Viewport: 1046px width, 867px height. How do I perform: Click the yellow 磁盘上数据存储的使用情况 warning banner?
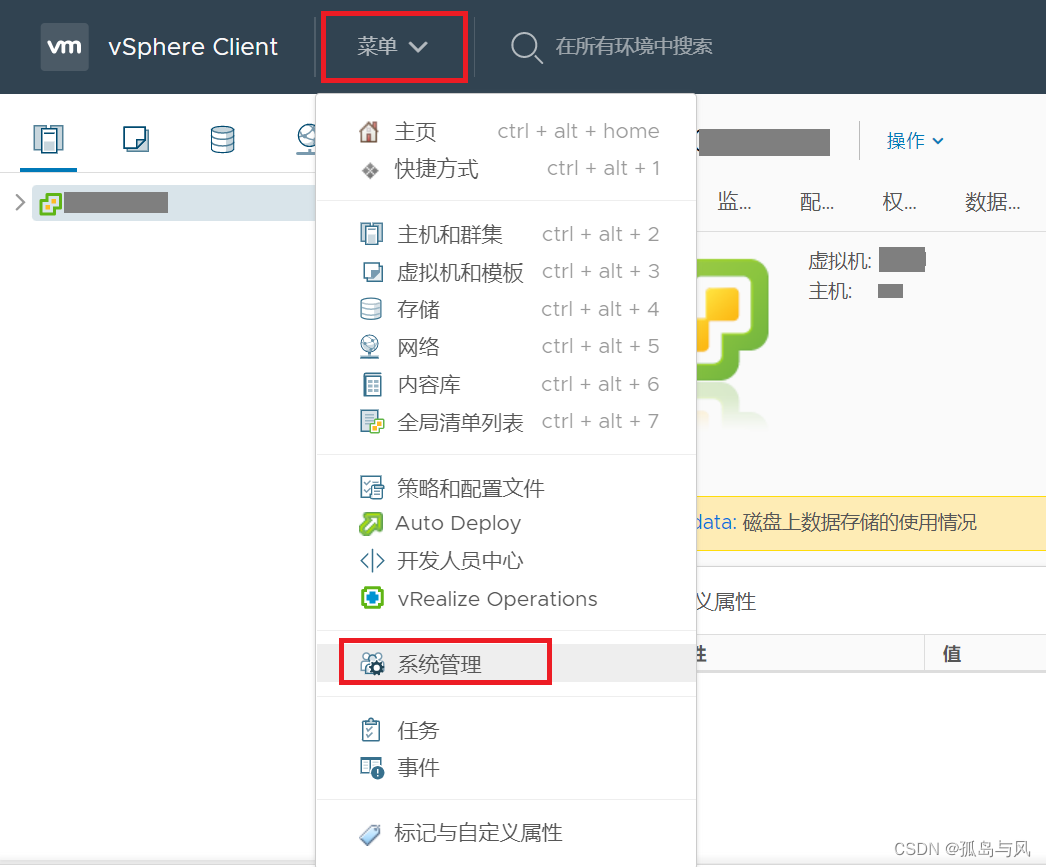click(871, 523)
